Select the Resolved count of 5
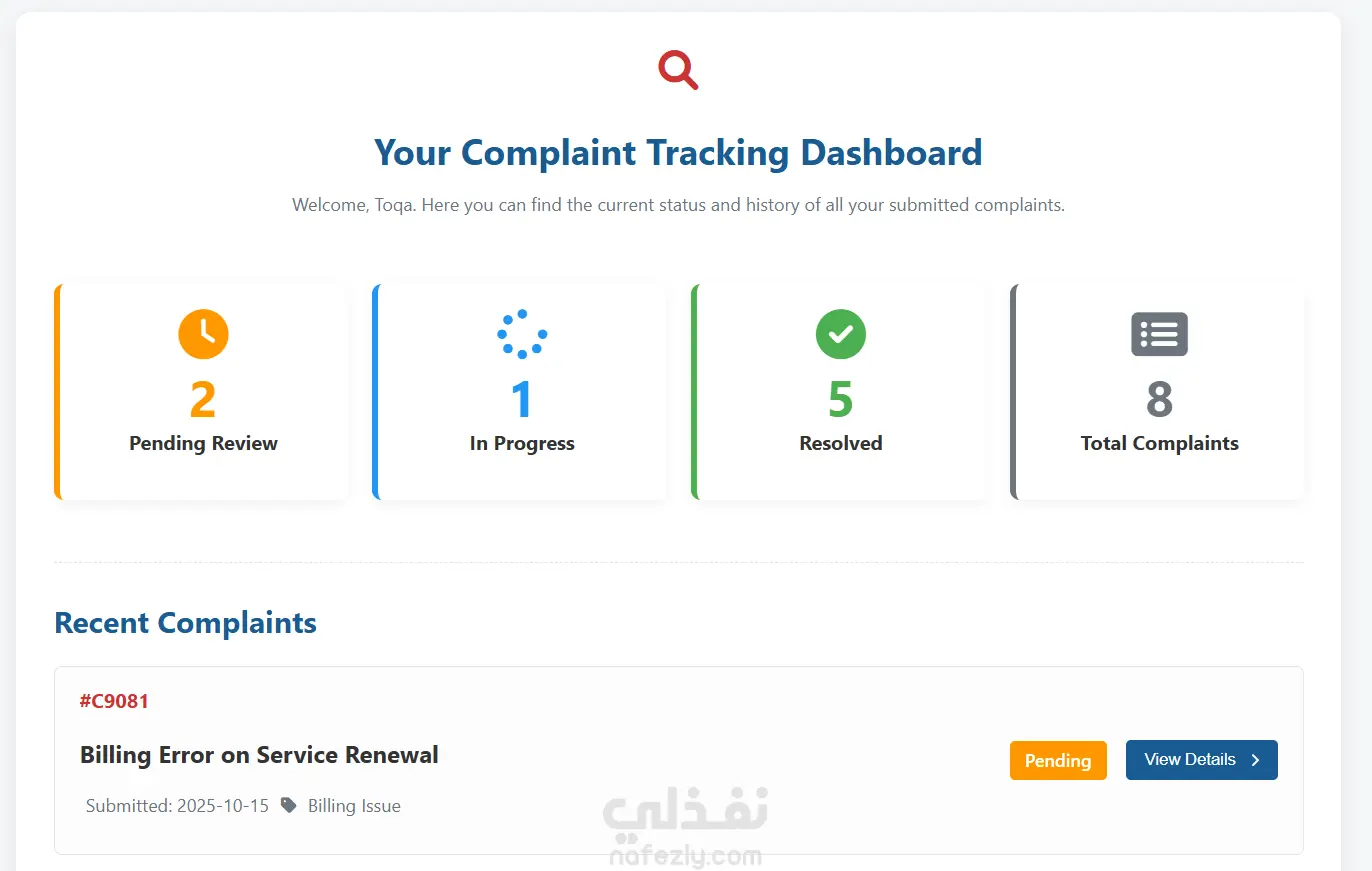This screenshot has width=1372, height=871. click(x=841, y=400)
